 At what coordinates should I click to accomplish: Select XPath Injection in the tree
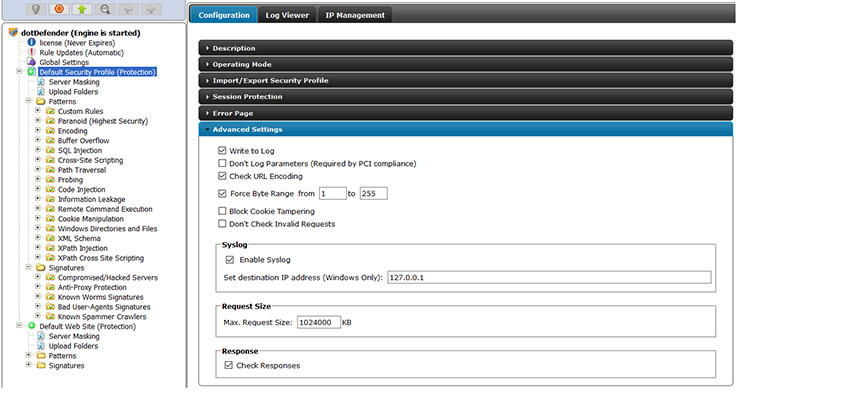point(83,248)
